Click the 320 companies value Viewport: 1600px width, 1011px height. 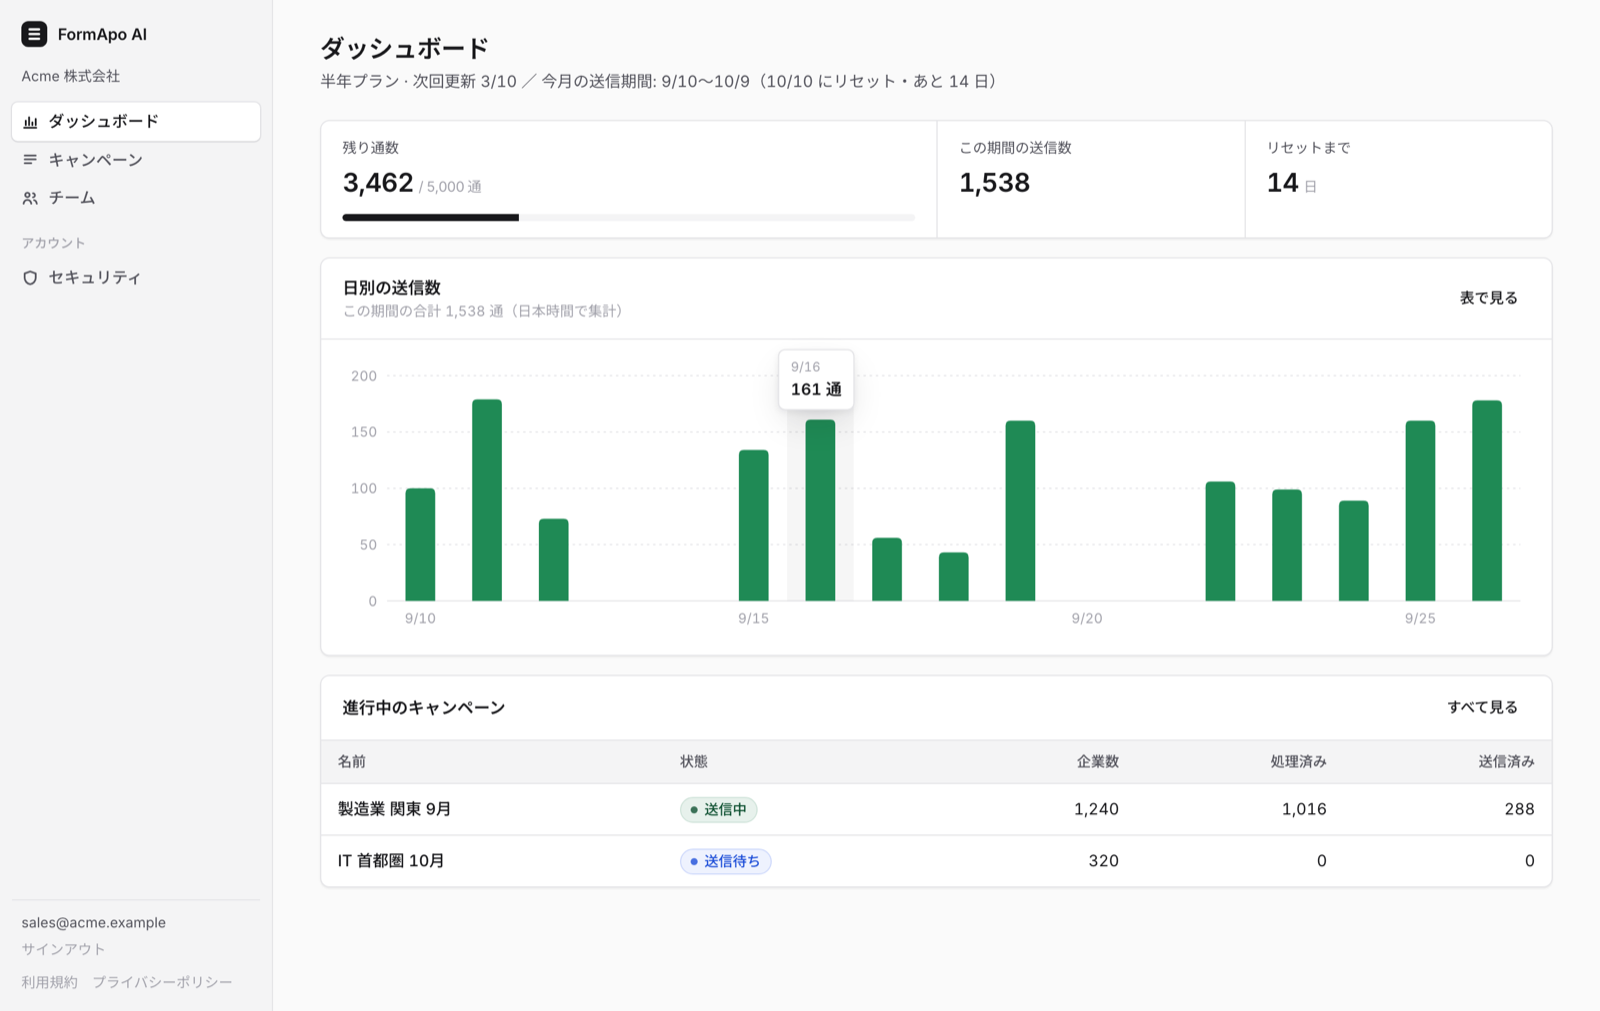[1103, 861]
